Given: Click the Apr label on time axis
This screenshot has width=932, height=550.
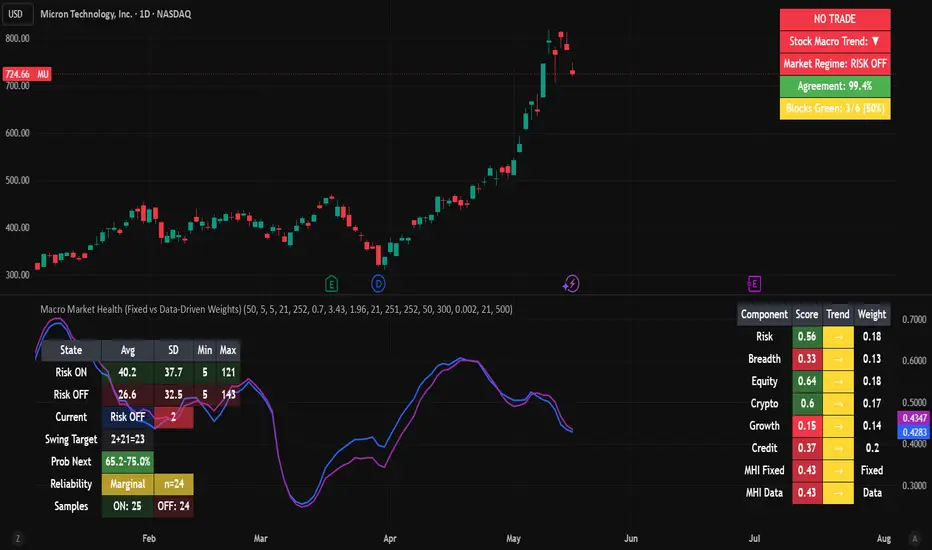Looking at the screenshot, I should point(390,539).
